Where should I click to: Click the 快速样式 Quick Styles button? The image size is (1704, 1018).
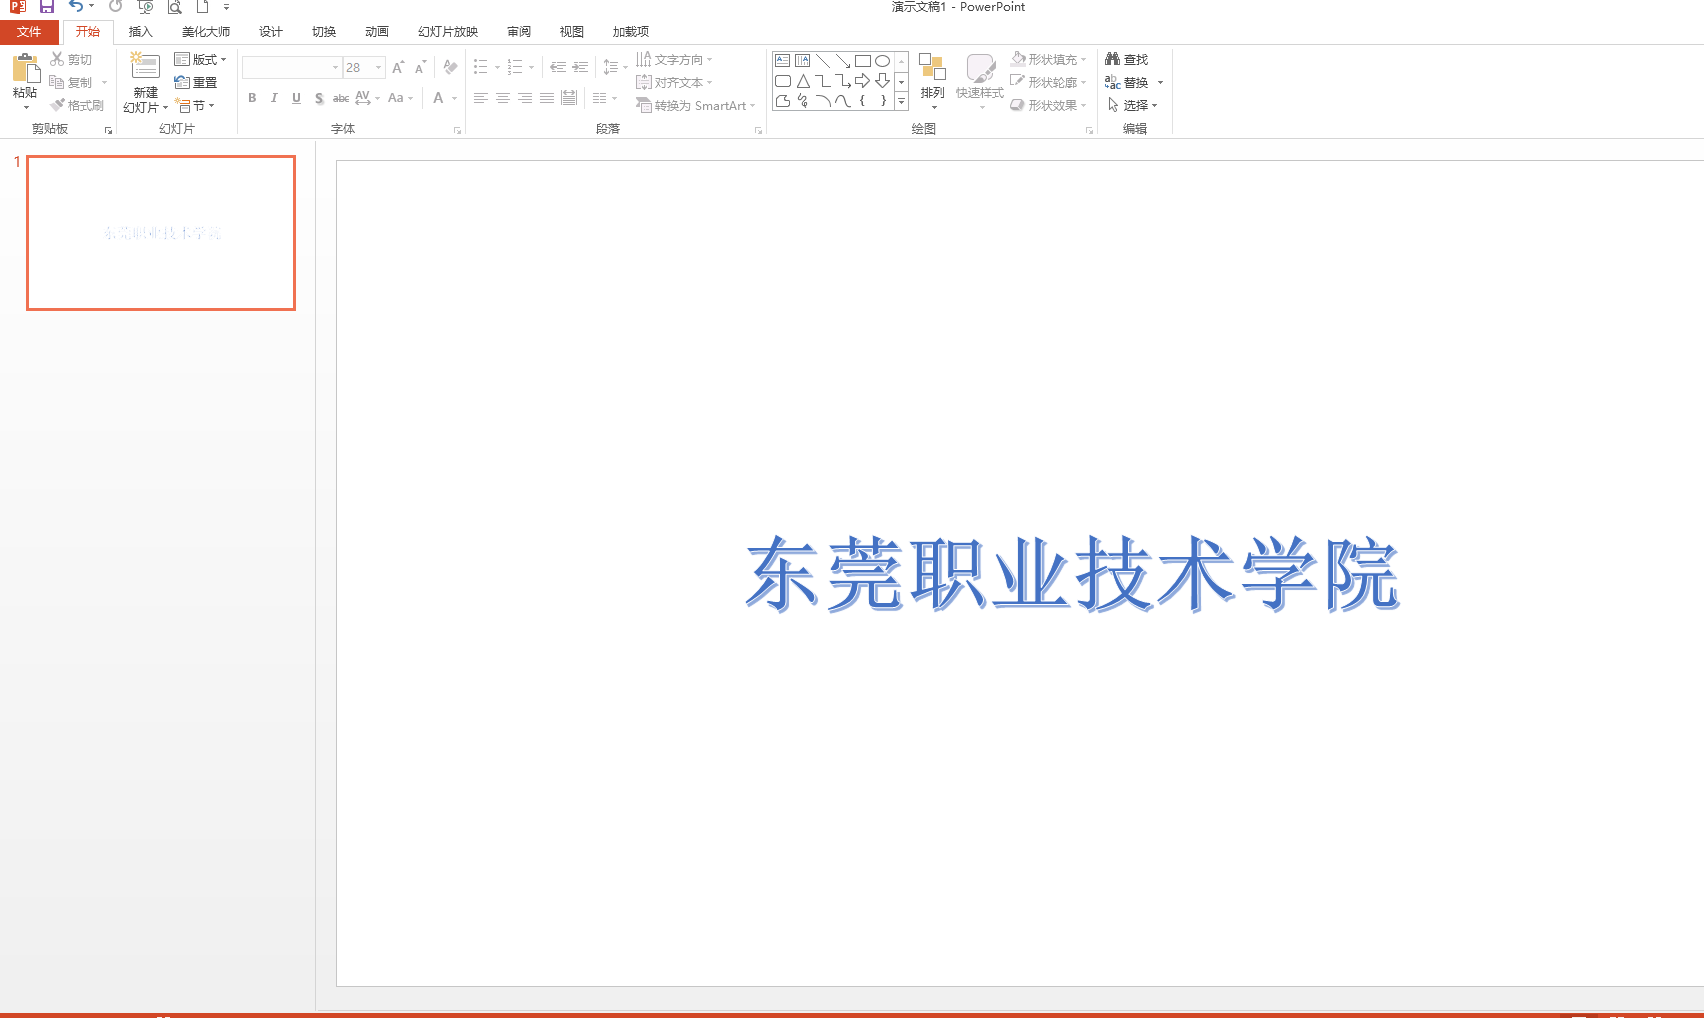point(980,81)
